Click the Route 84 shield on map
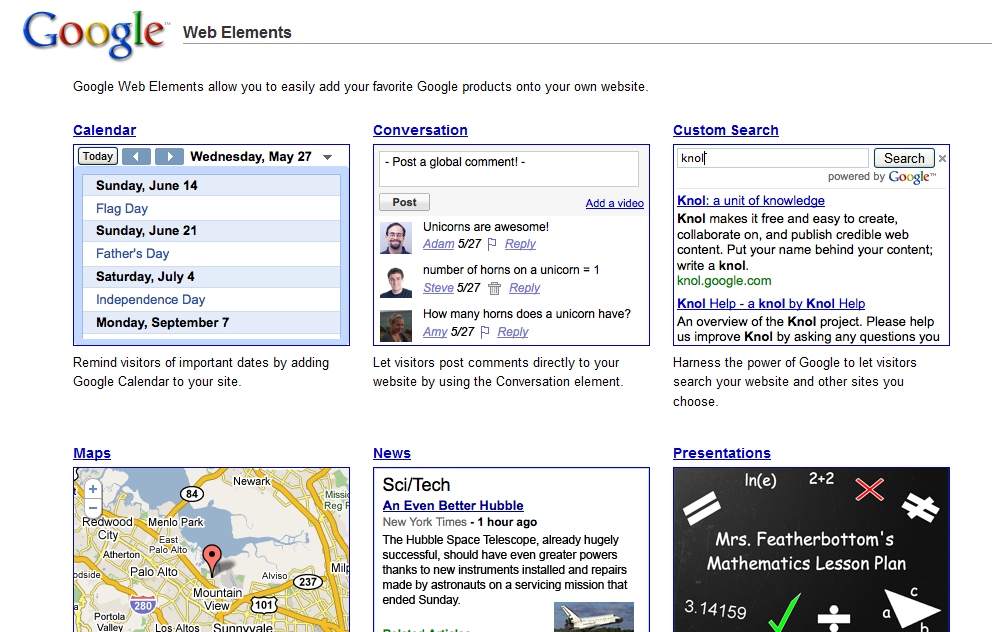The image size is (992, 632). [x=192, y=493]
